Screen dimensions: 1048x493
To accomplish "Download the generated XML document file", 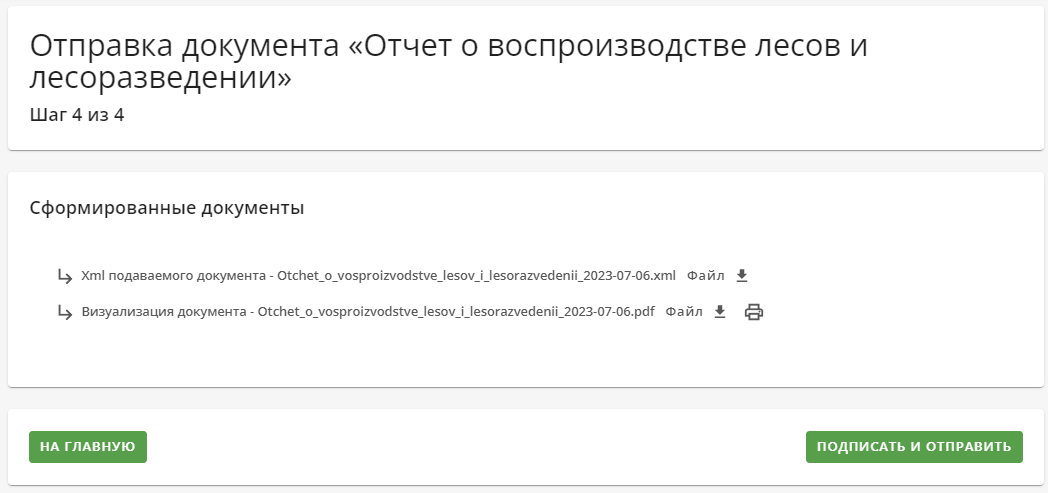I will [x=742, y=276].
